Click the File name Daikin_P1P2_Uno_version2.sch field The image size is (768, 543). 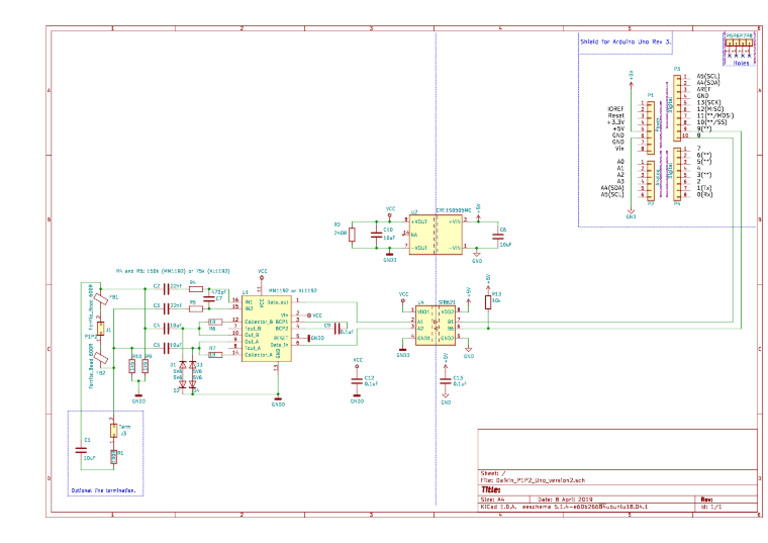coord(533,480)
